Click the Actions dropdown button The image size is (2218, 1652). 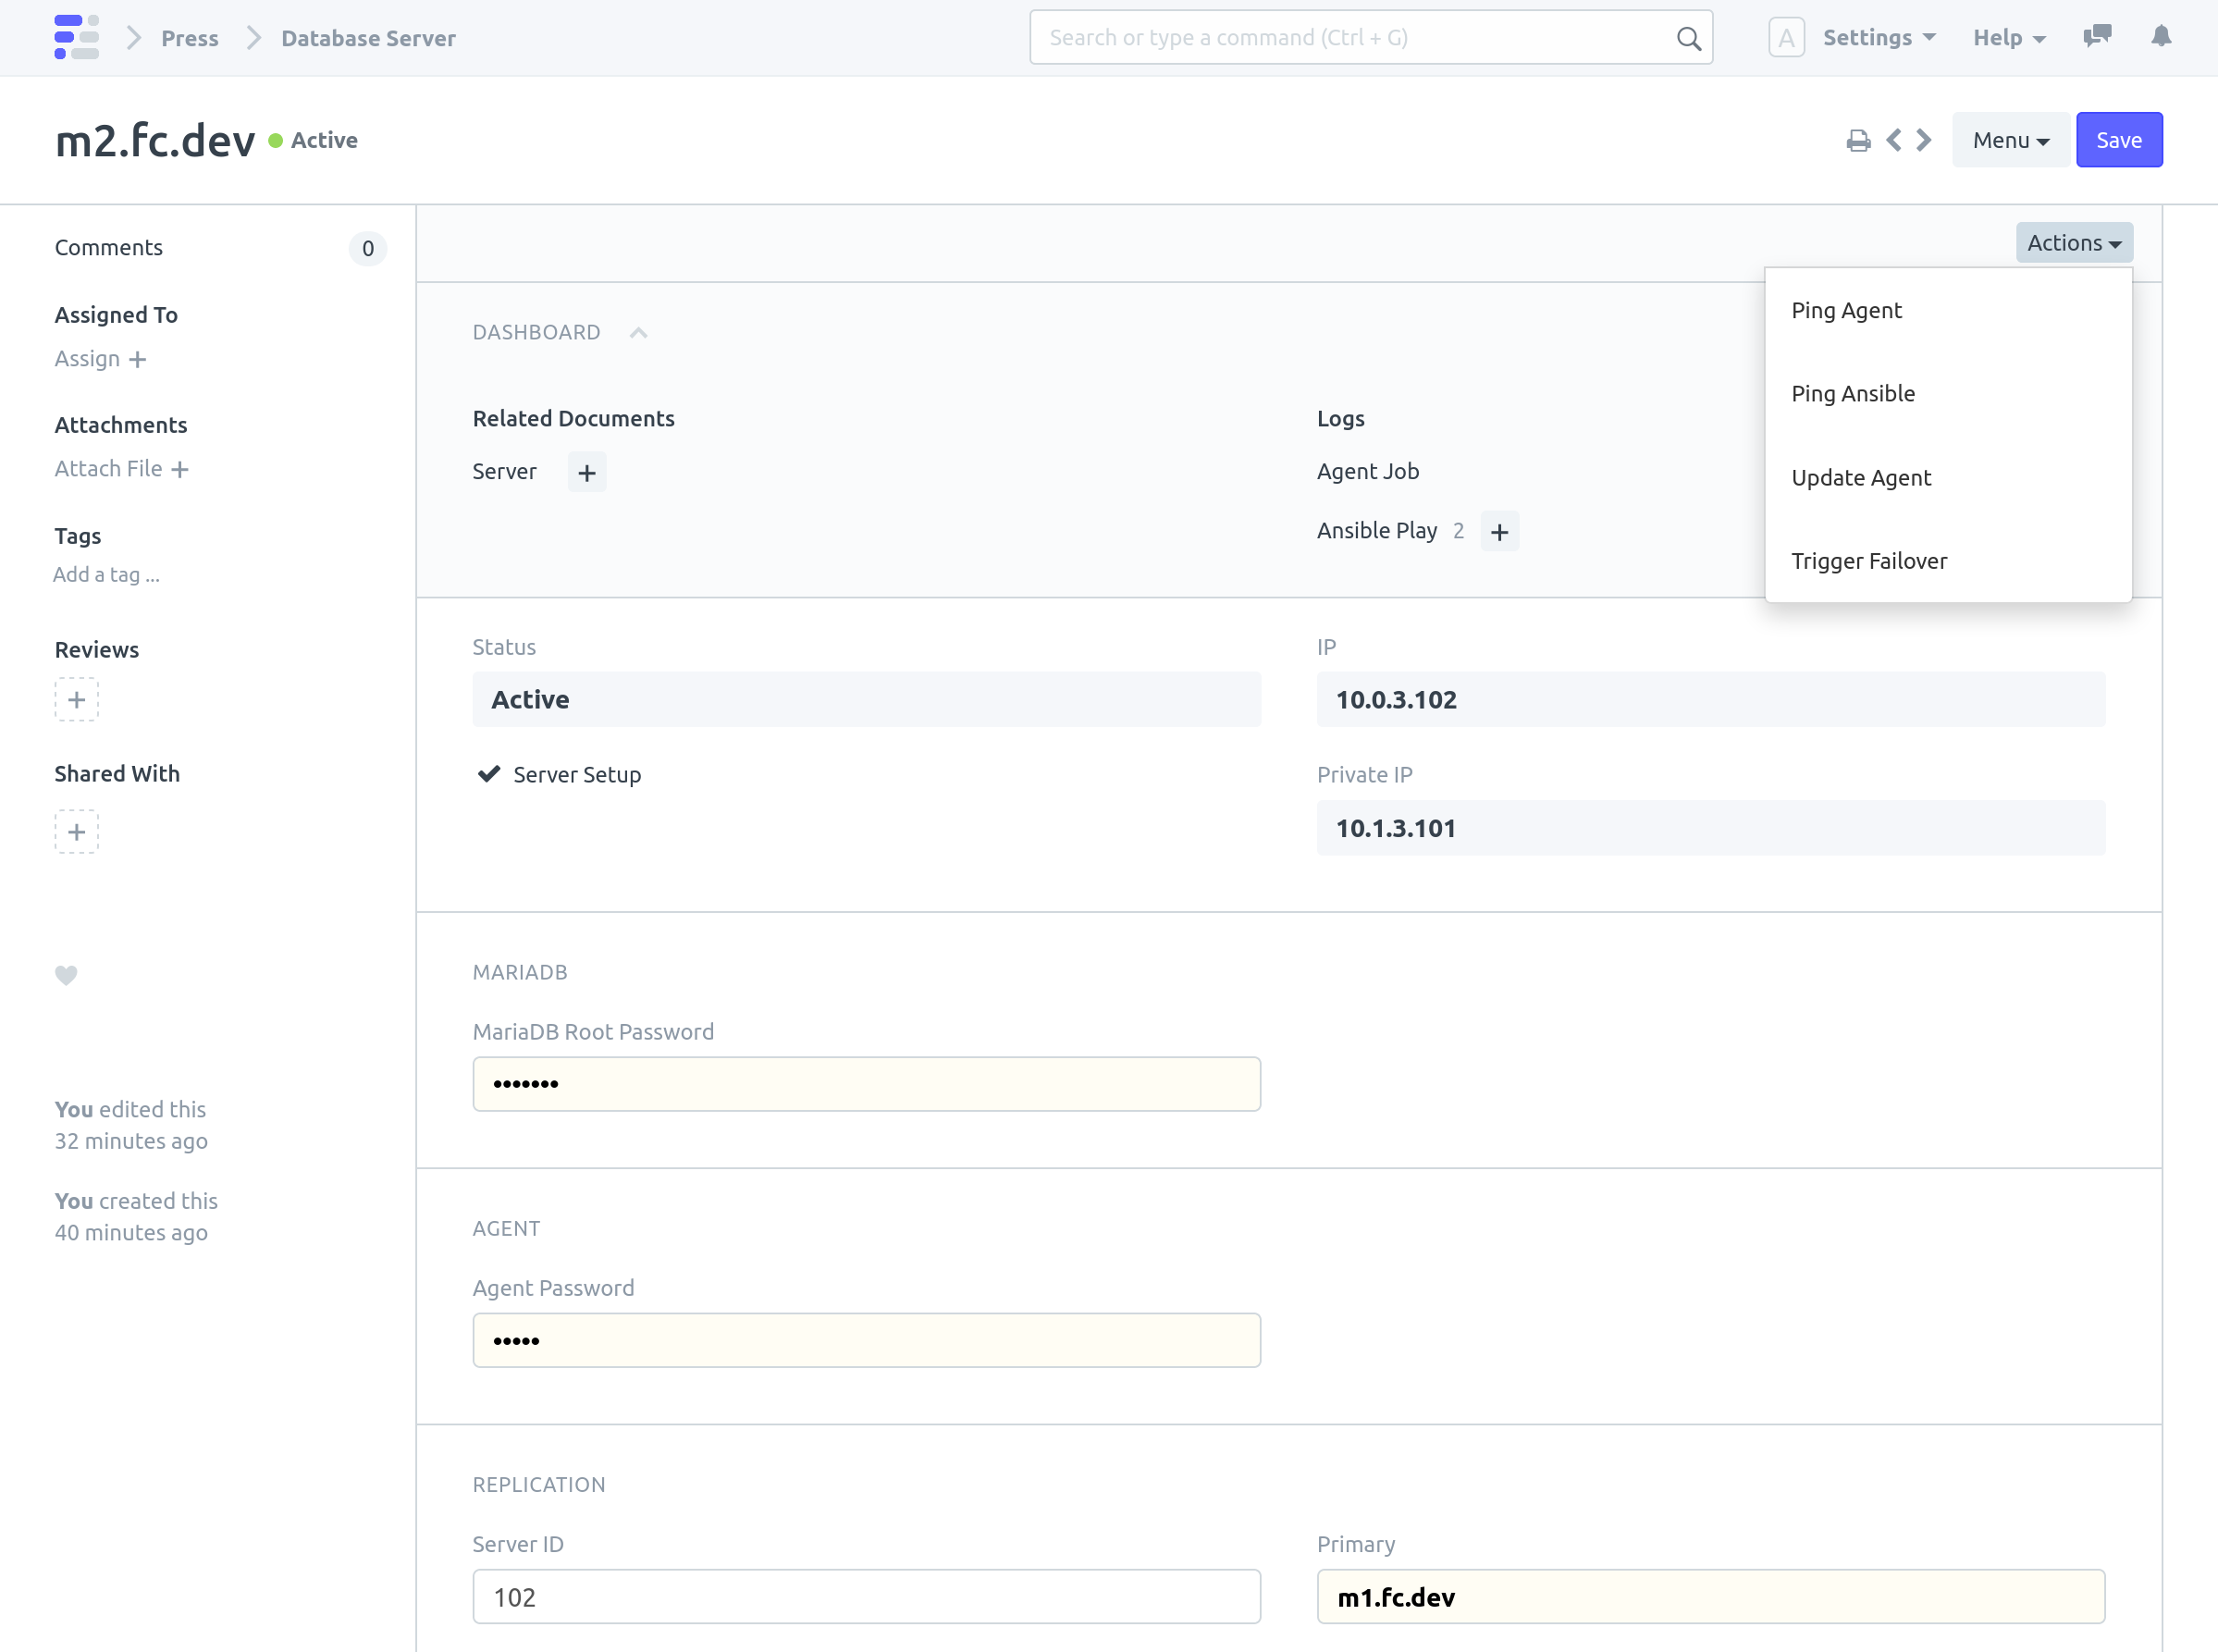(2074, 243)
